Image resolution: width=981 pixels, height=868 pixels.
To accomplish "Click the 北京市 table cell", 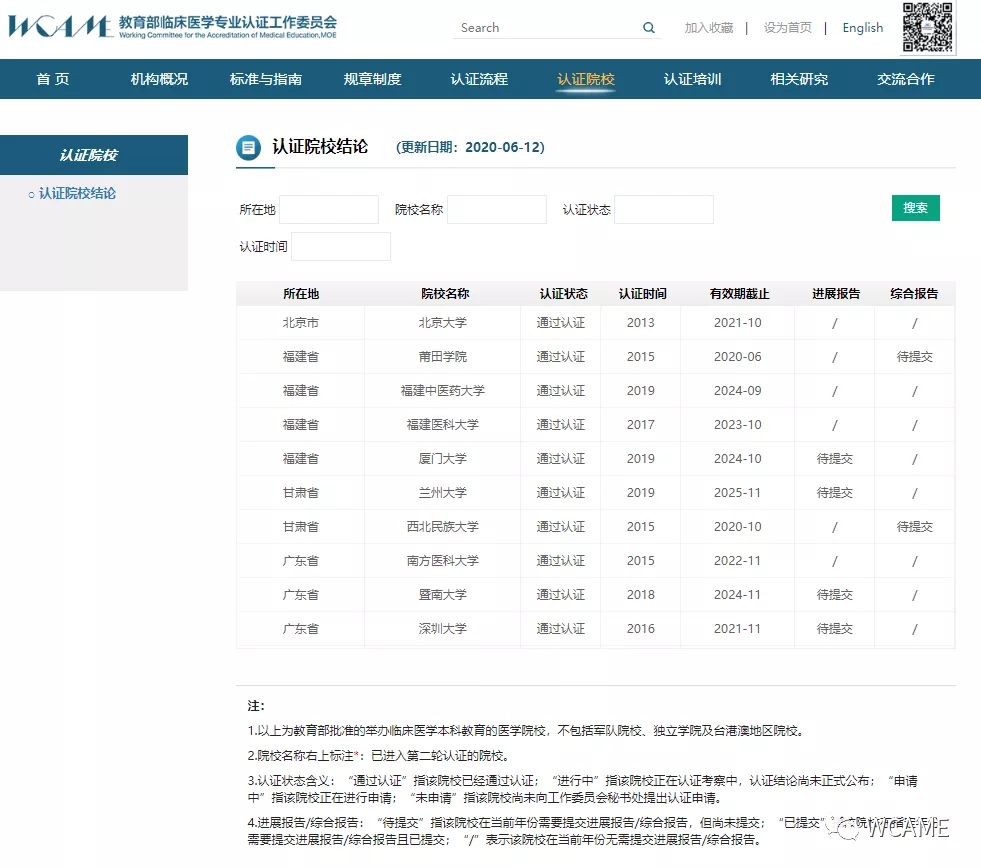I will 300,323.
